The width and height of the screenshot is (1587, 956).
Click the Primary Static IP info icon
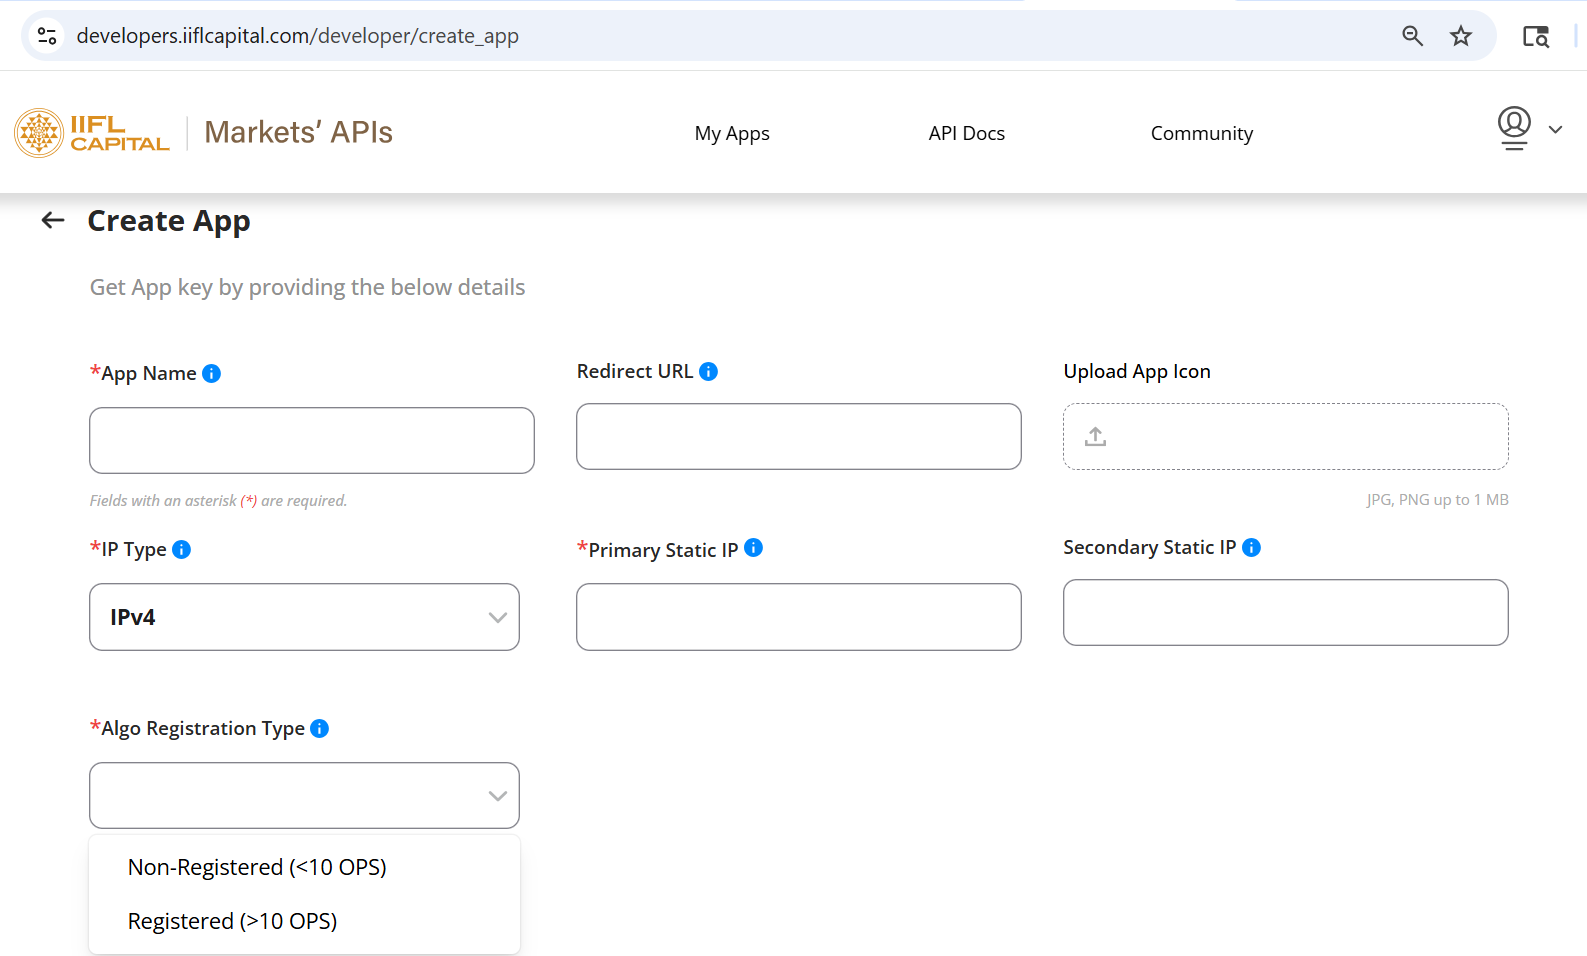pos(753,547)
